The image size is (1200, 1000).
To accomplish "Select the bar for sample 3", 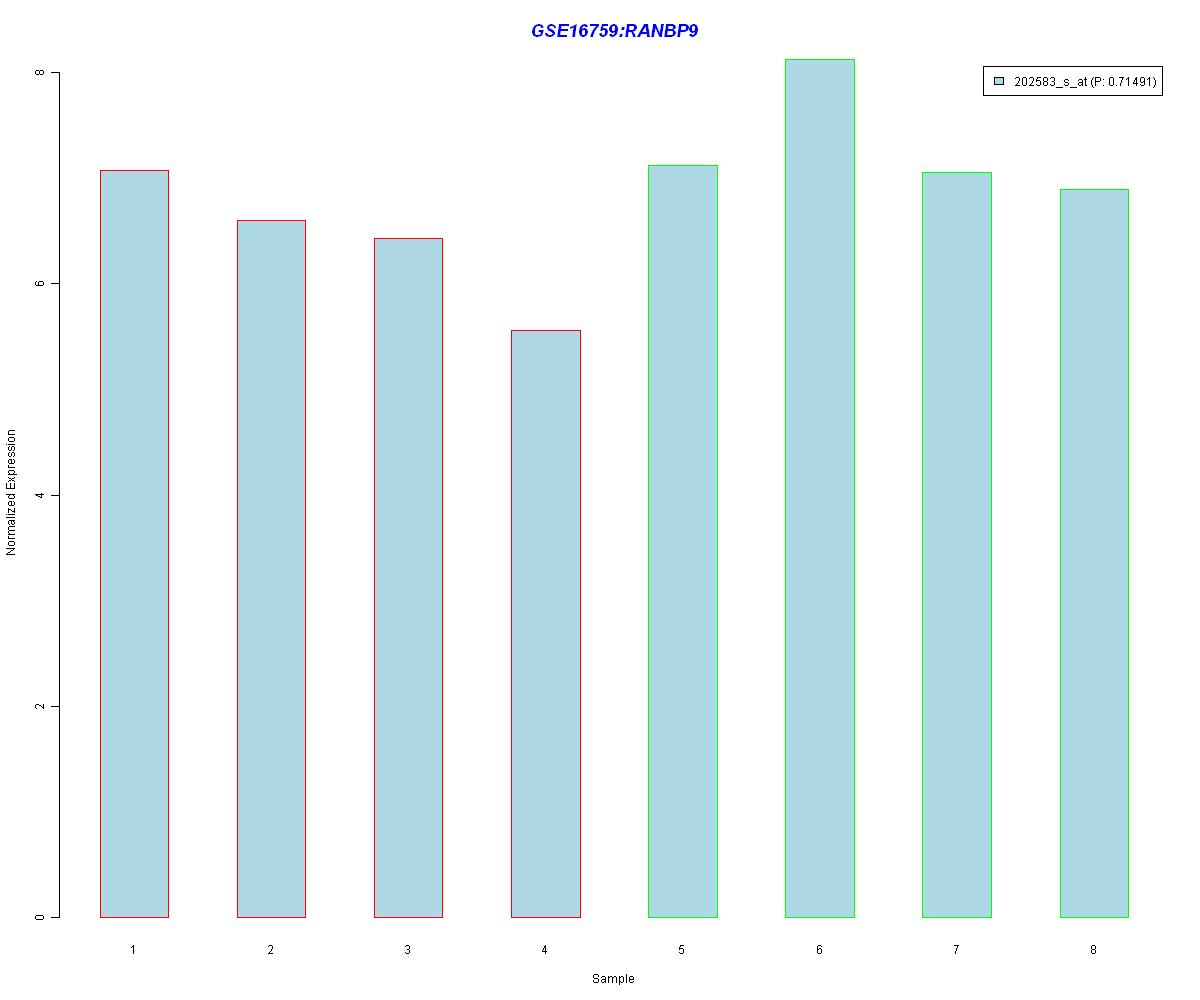I will [408, 578].
